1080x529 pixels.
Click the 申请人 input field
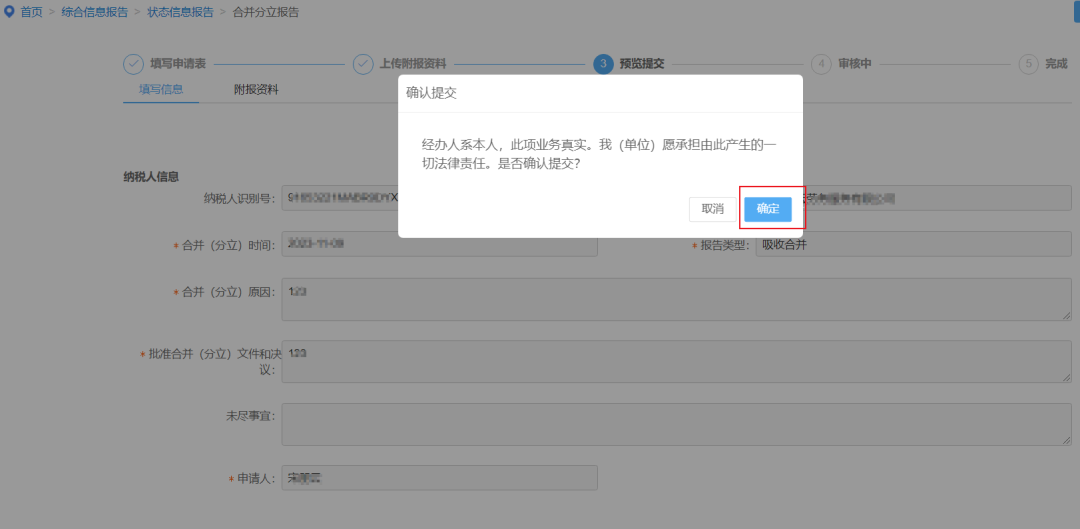coord(439,478)
